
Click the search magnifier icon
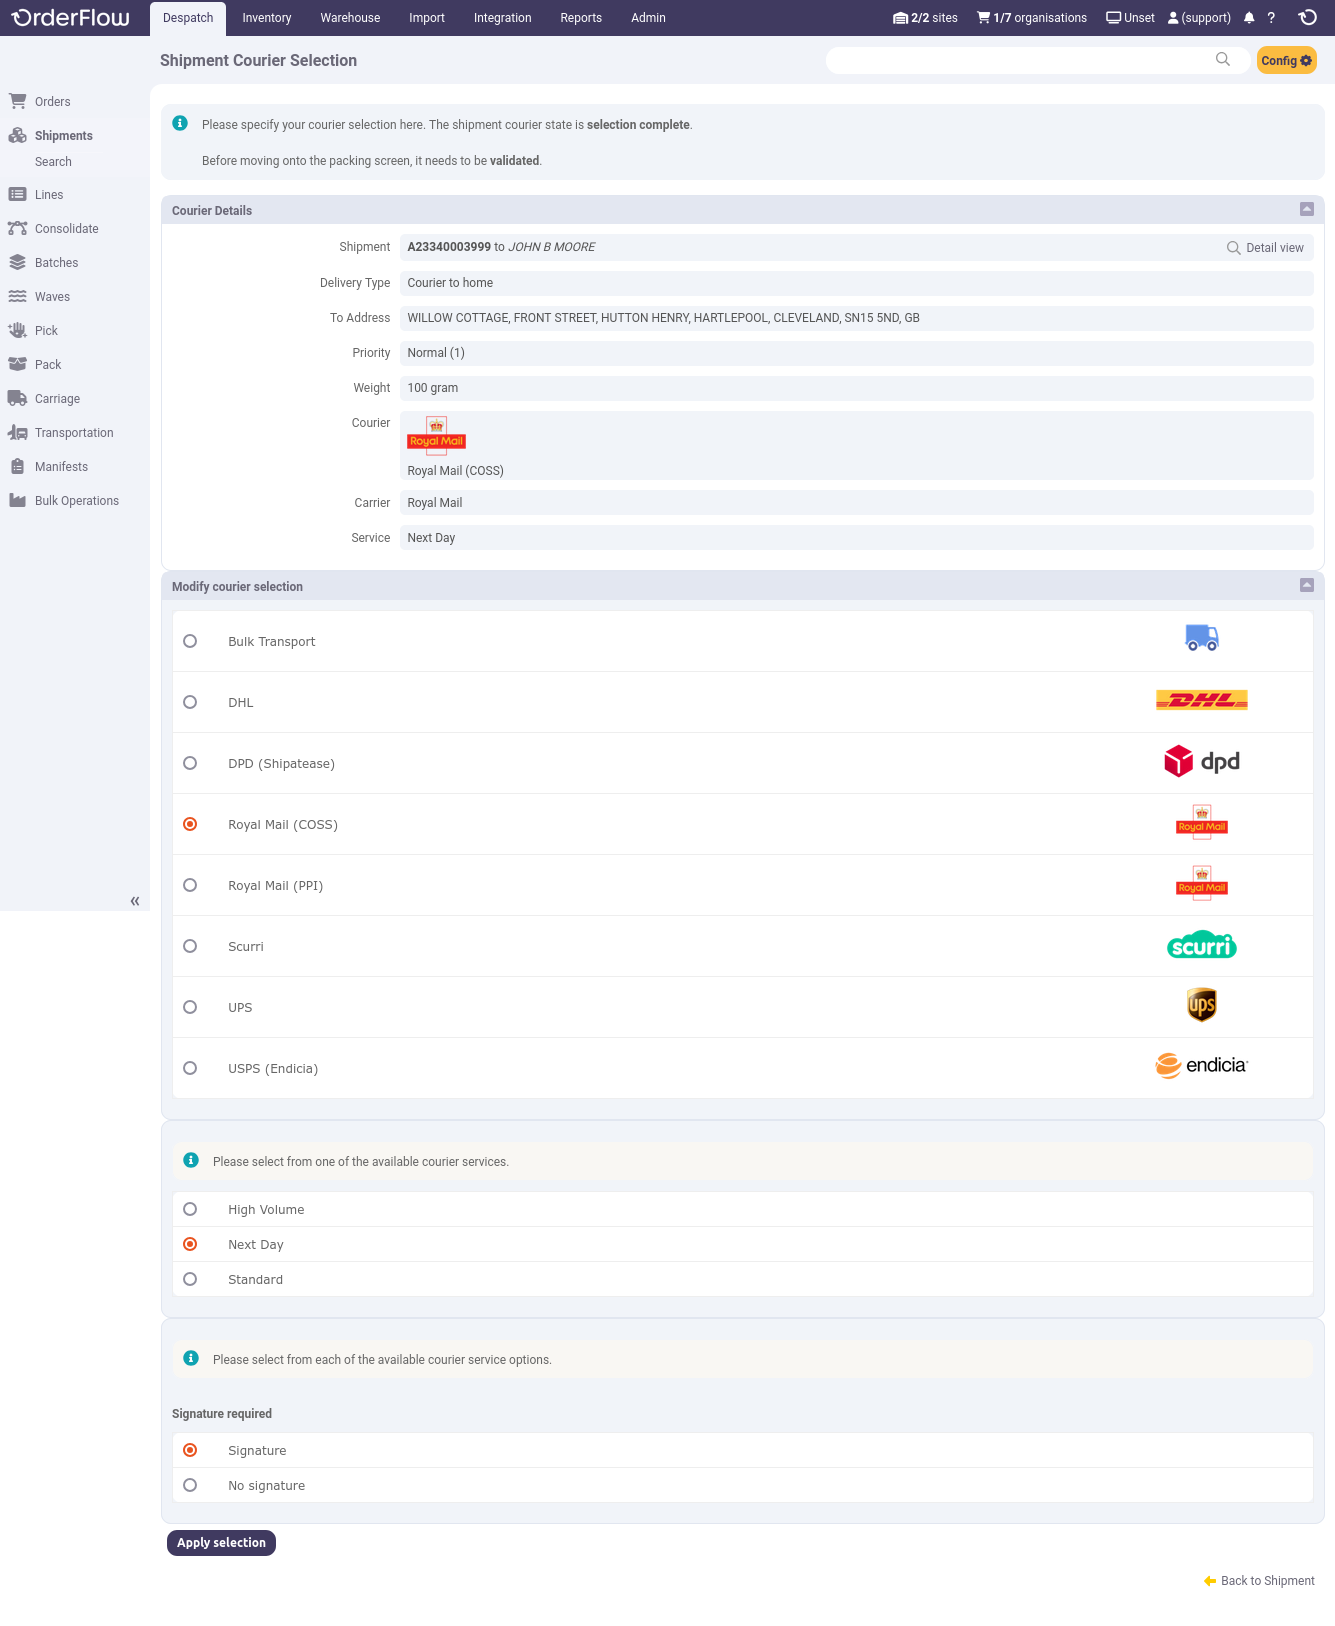click(x=1222, y=60)
